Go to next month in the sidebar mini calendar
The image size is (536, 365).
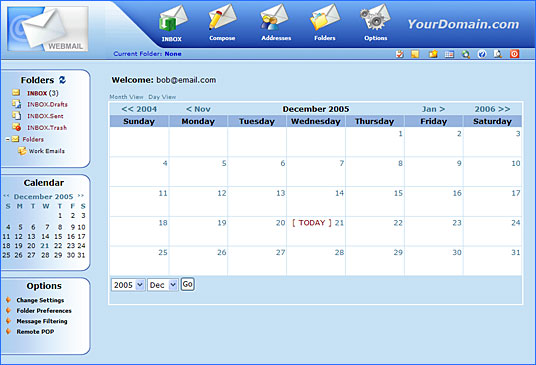pos(80,196)
